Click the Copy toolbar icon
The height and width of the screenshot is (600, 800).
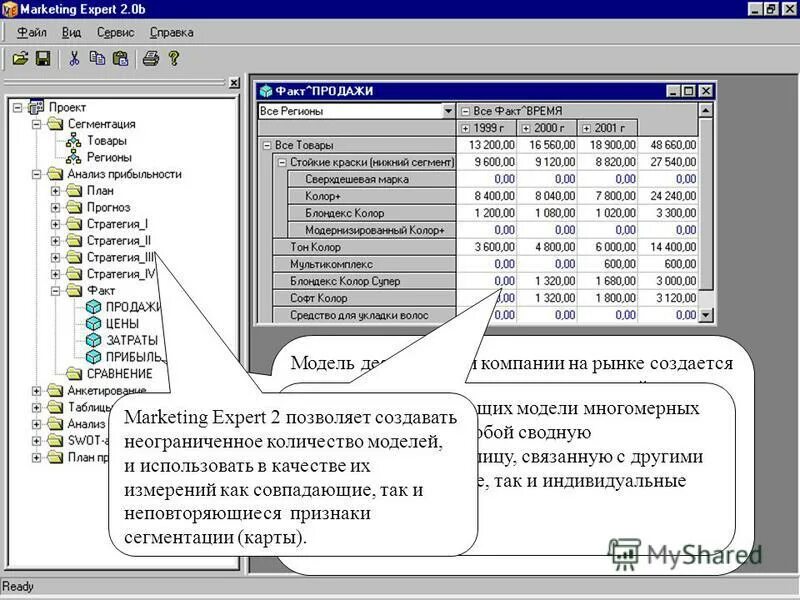pyautogui.click(x=97, y=59)
